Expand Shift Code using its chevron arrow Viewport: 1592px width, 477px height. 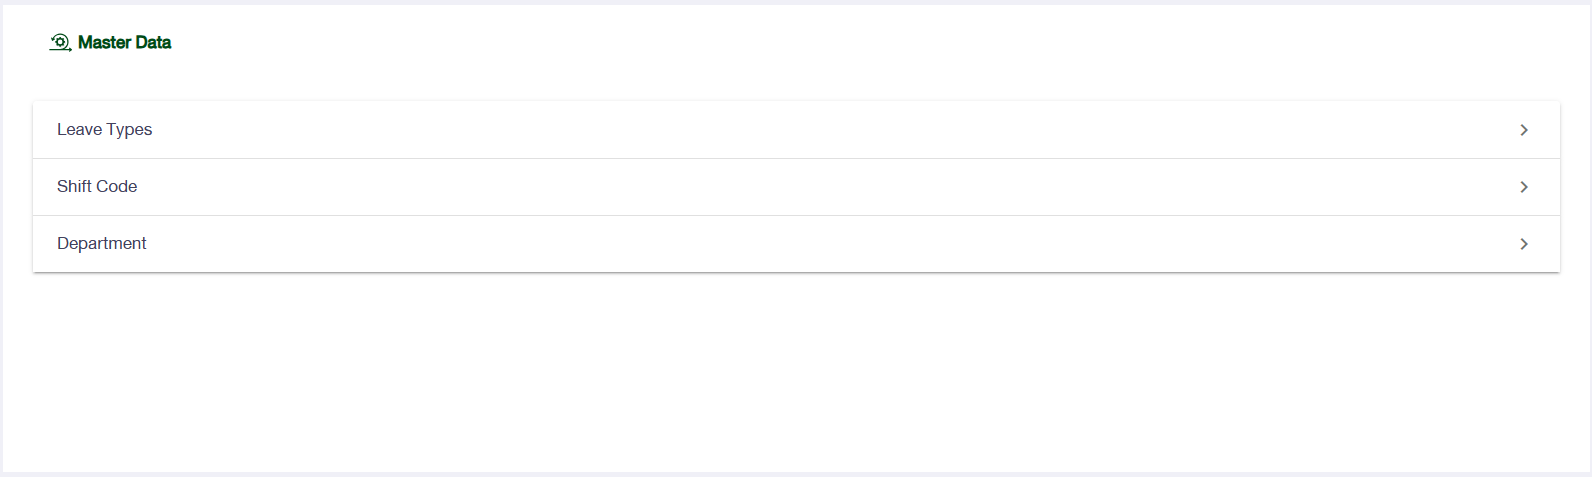1524,187
